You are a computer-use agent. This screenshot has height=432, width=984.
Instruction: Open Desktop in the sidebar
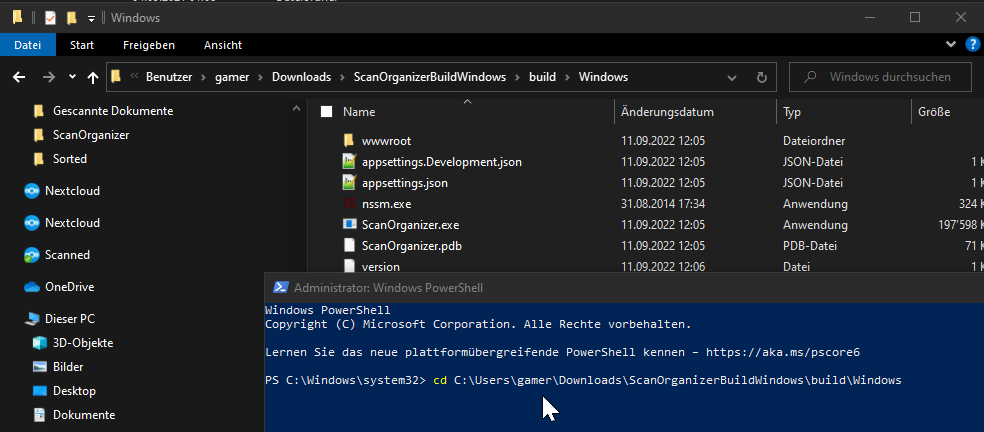click(74, 391)
